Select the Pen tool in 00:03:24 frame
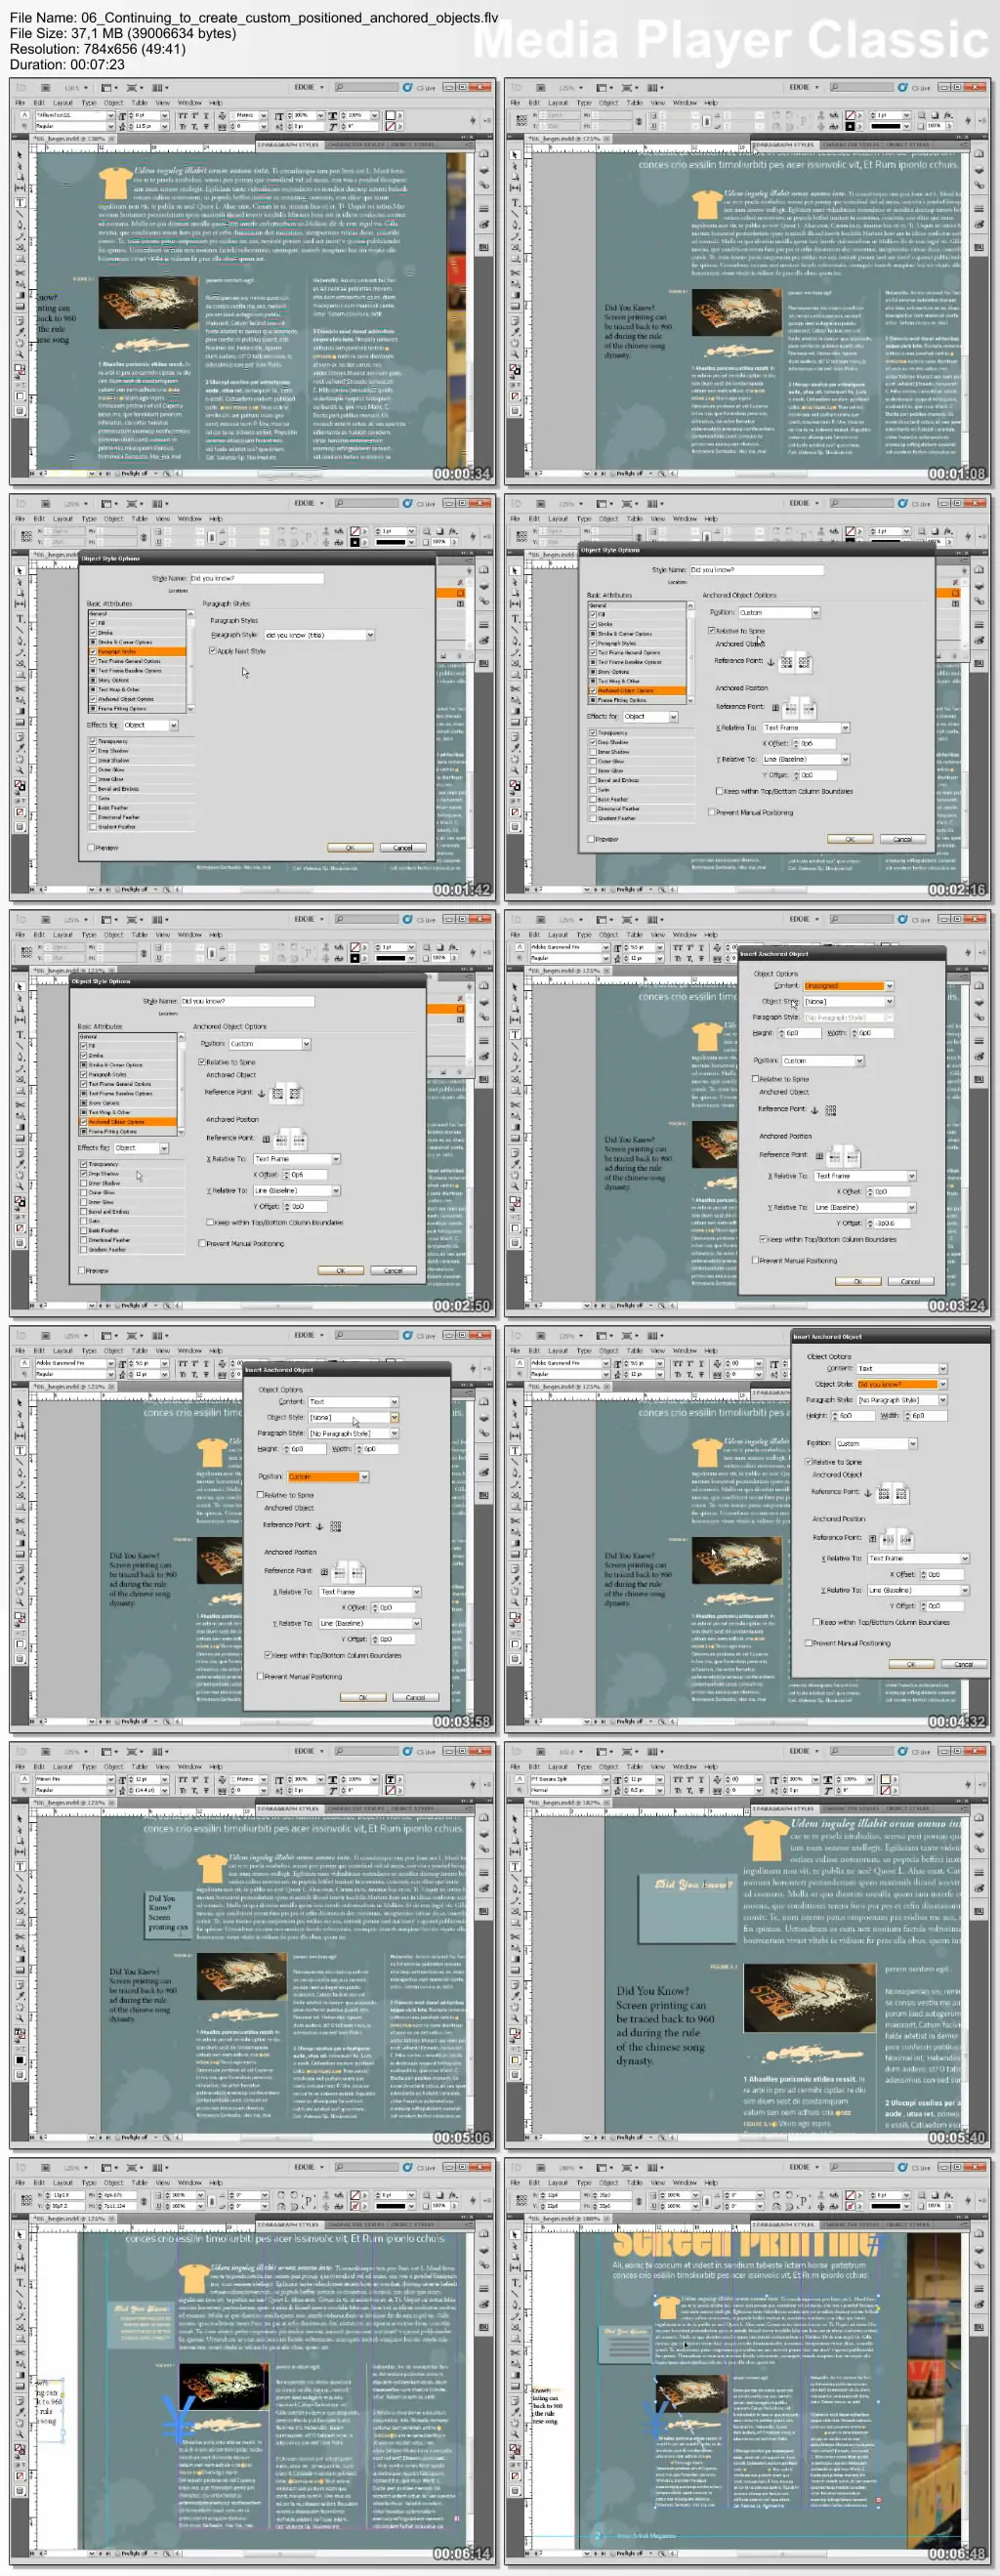 point(515,1057)
